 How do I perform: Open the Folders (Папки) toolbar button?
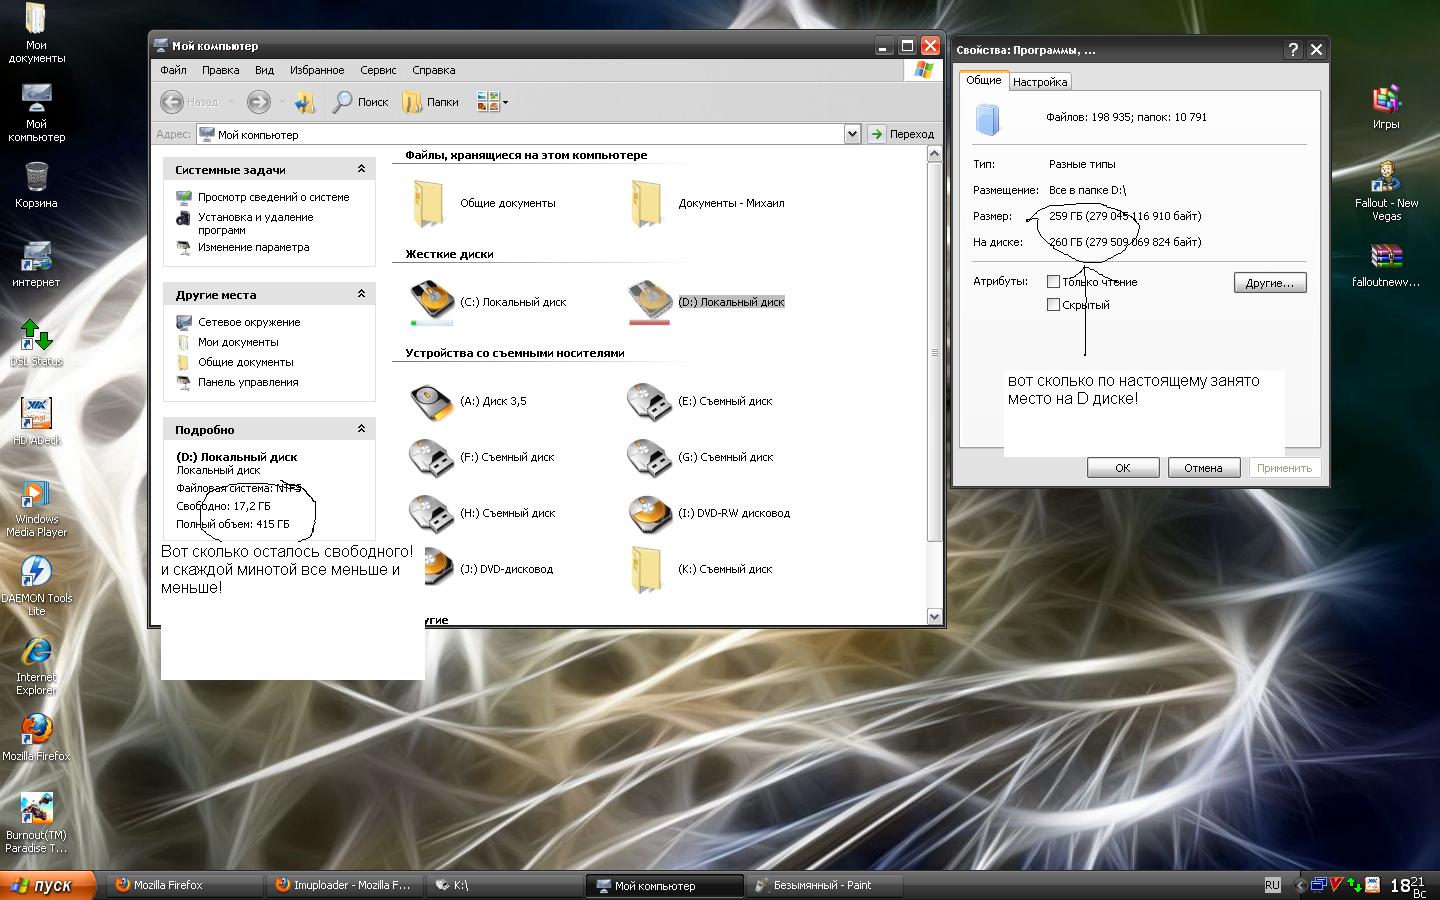click(x=430, y=102)
